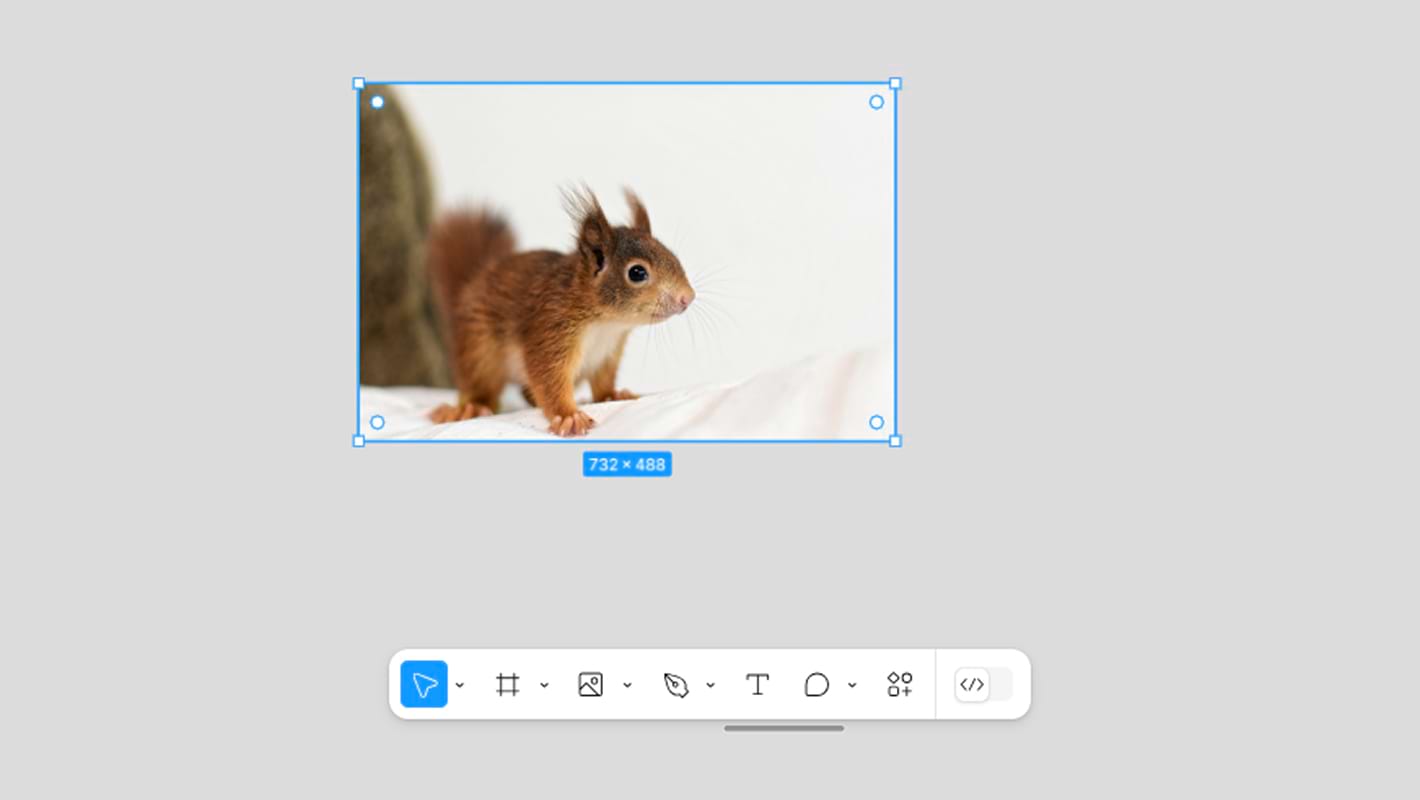1420x800 pixels.
Task: Click the bottom-right corner resize handle
Action: pyautogui.click(x=895, y=441)
